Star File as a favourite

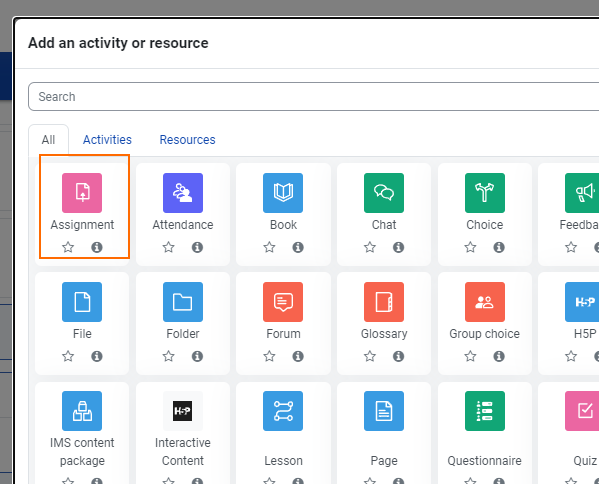(x=68, y=356)
